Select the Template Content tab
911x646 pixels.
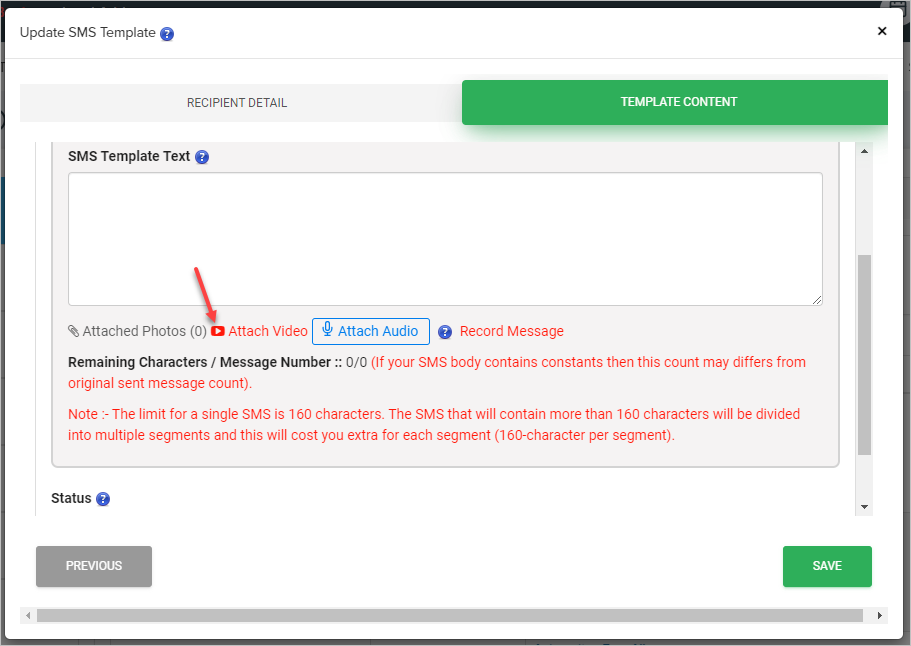click(x=678, y=102)
